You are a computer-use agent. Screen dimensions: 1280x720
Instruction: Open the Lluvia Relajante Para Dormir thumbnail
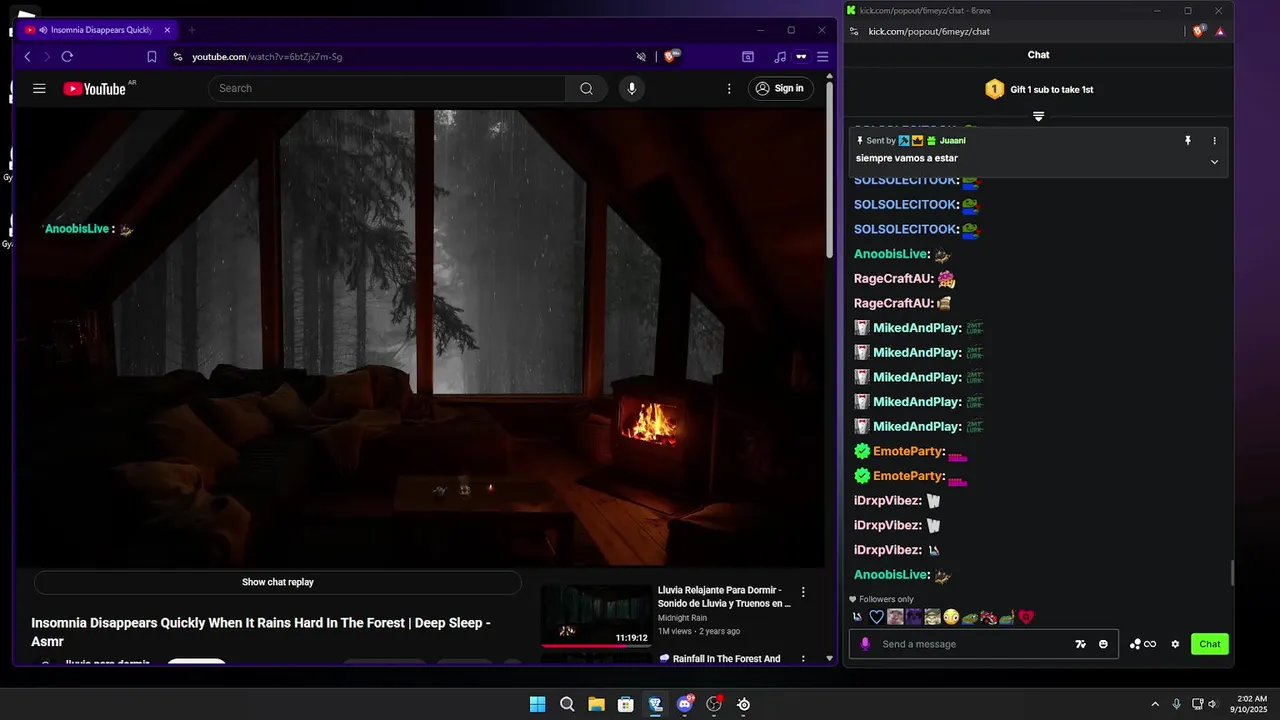point(597,616)
